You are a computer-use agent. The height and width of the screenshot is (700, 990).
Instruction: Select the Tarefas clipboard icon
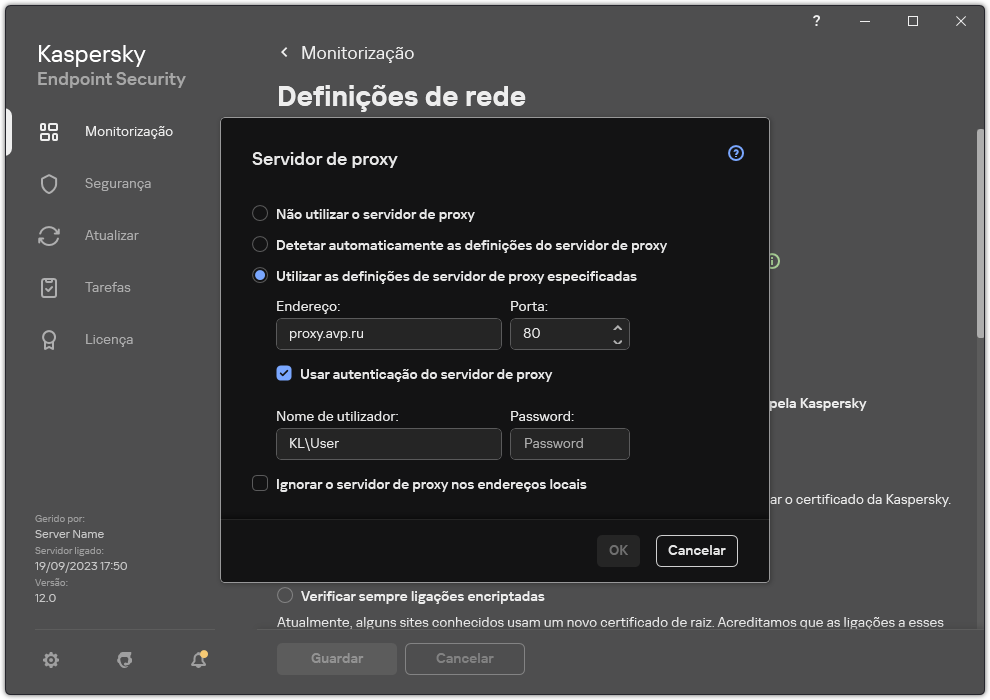pos(49,287)
